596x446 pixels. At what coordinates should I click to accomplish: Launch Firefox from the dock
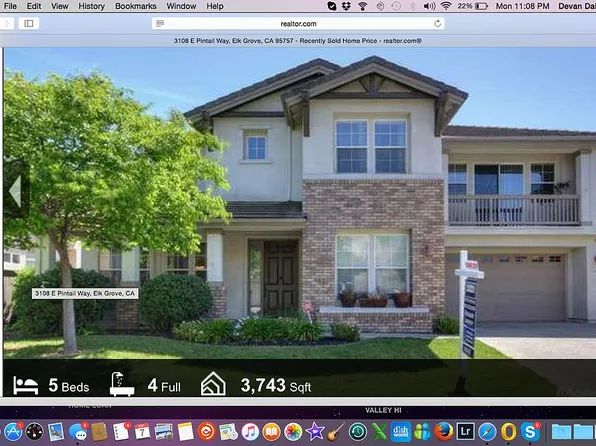(x=444, y=432)
